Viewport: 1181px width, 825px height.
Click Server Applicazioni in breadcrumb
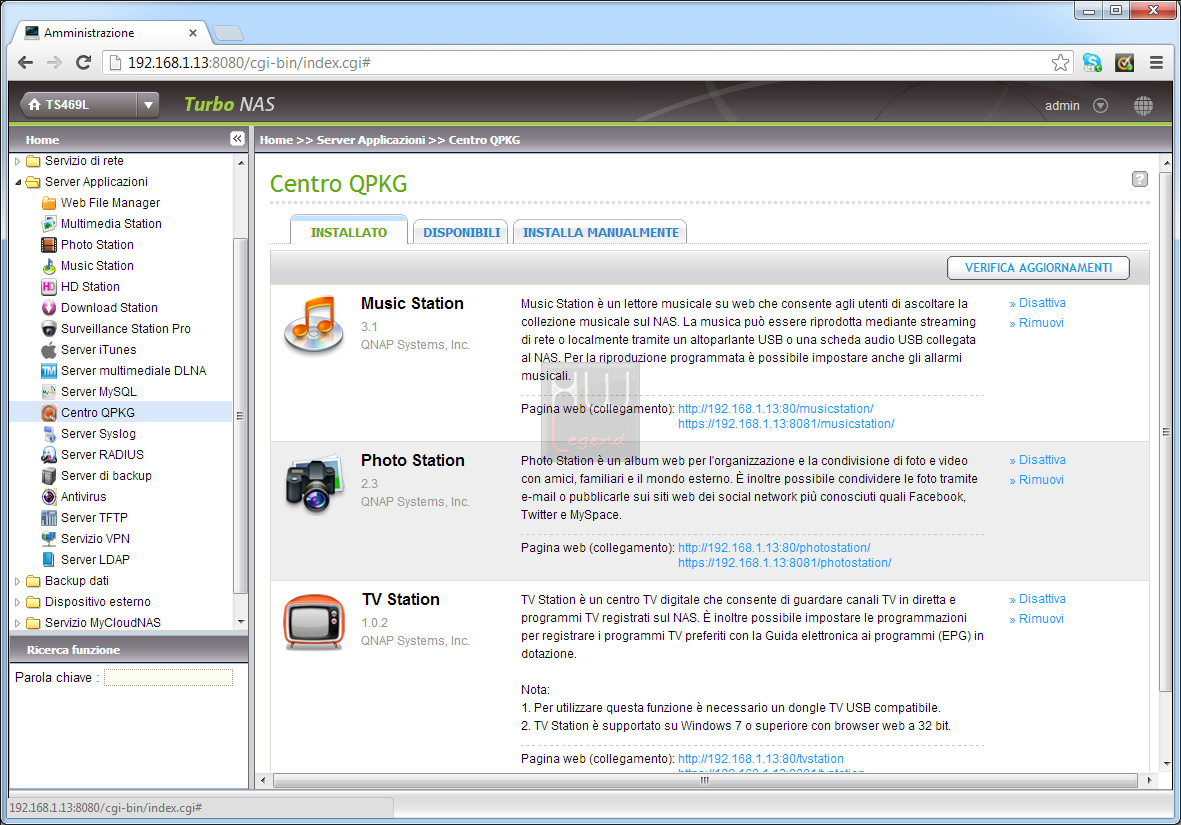(371, 139)
